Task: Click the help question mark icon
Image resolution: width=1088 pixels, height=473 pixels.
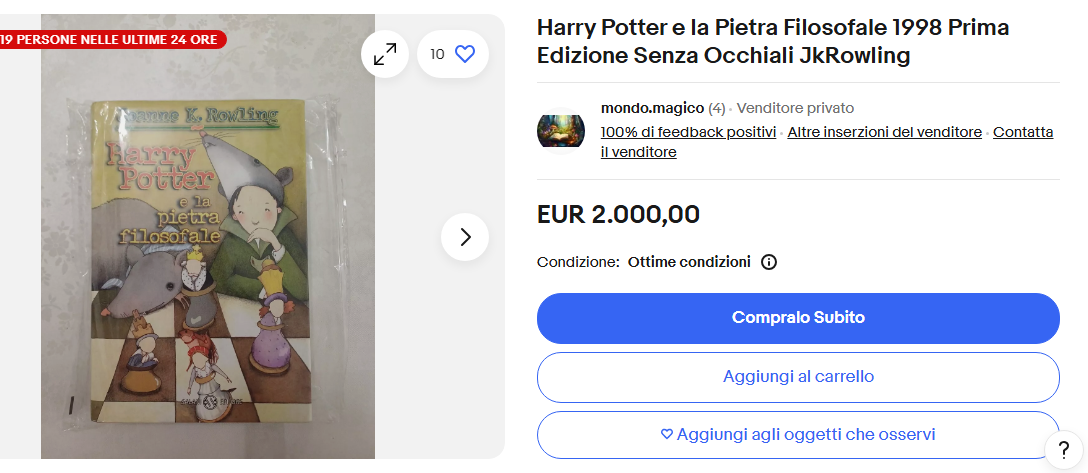Action: tap(1061, 449)
